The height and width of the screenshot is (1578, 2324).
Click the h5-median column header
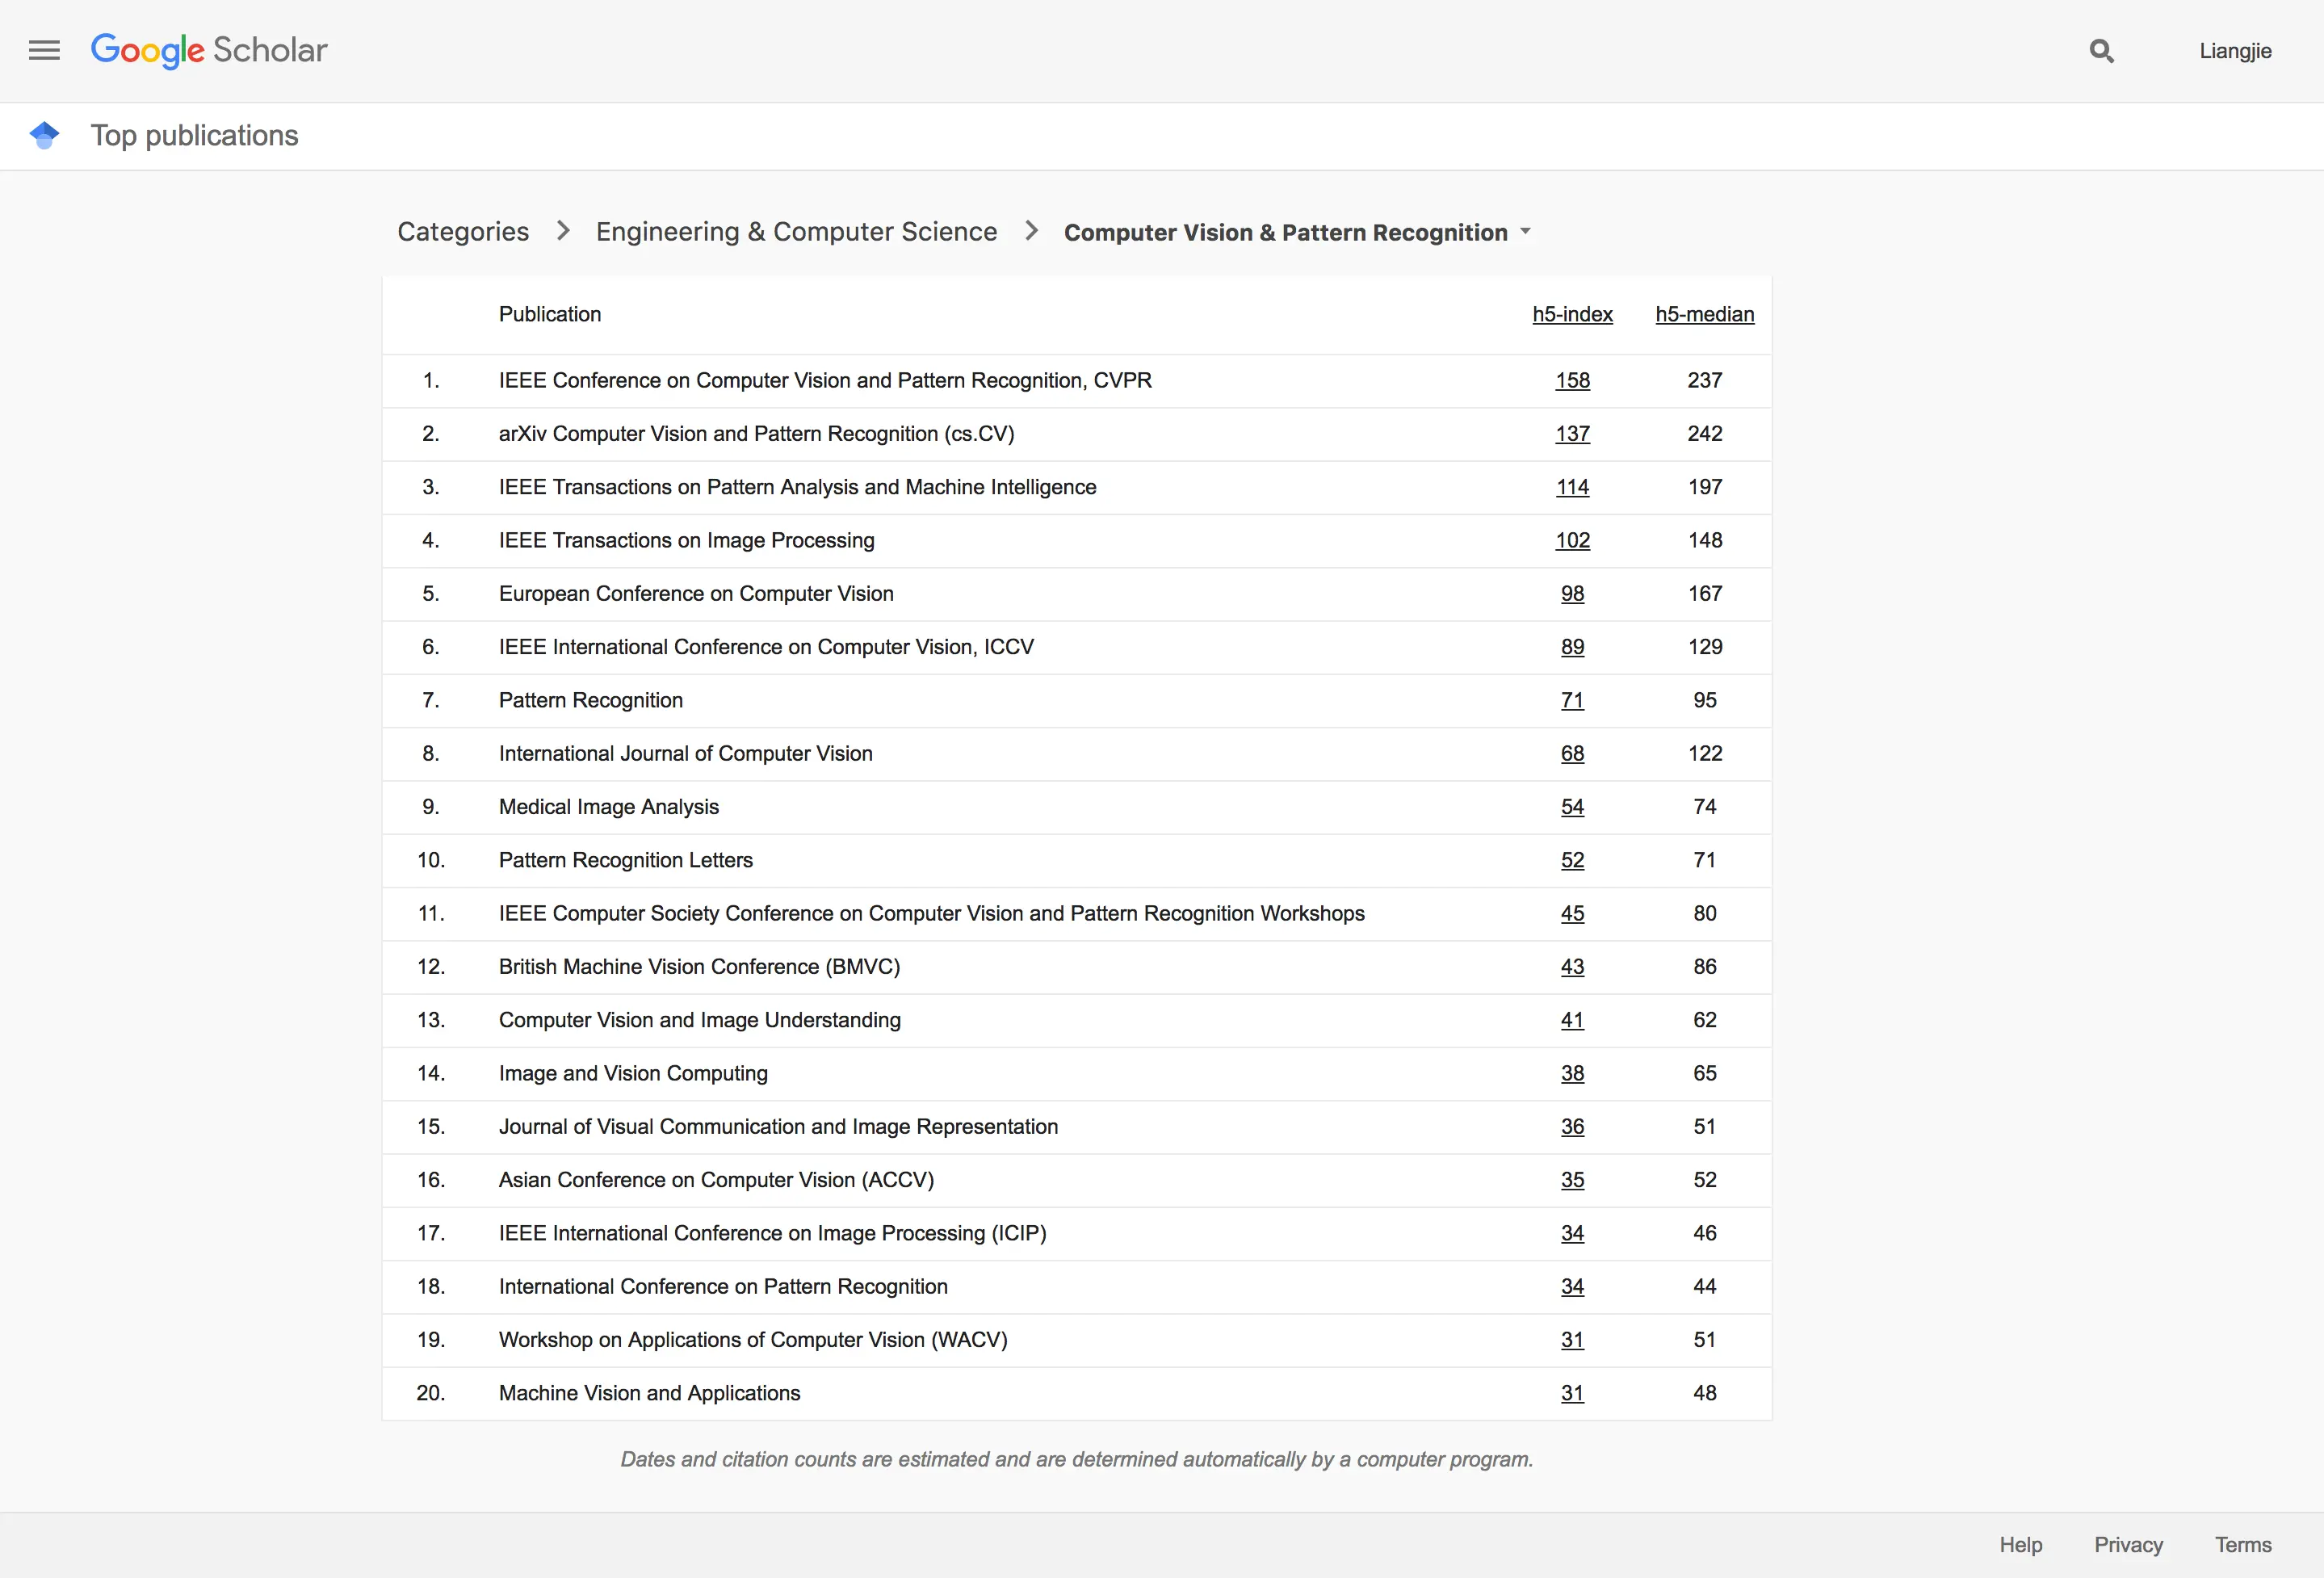point(1704,314)
